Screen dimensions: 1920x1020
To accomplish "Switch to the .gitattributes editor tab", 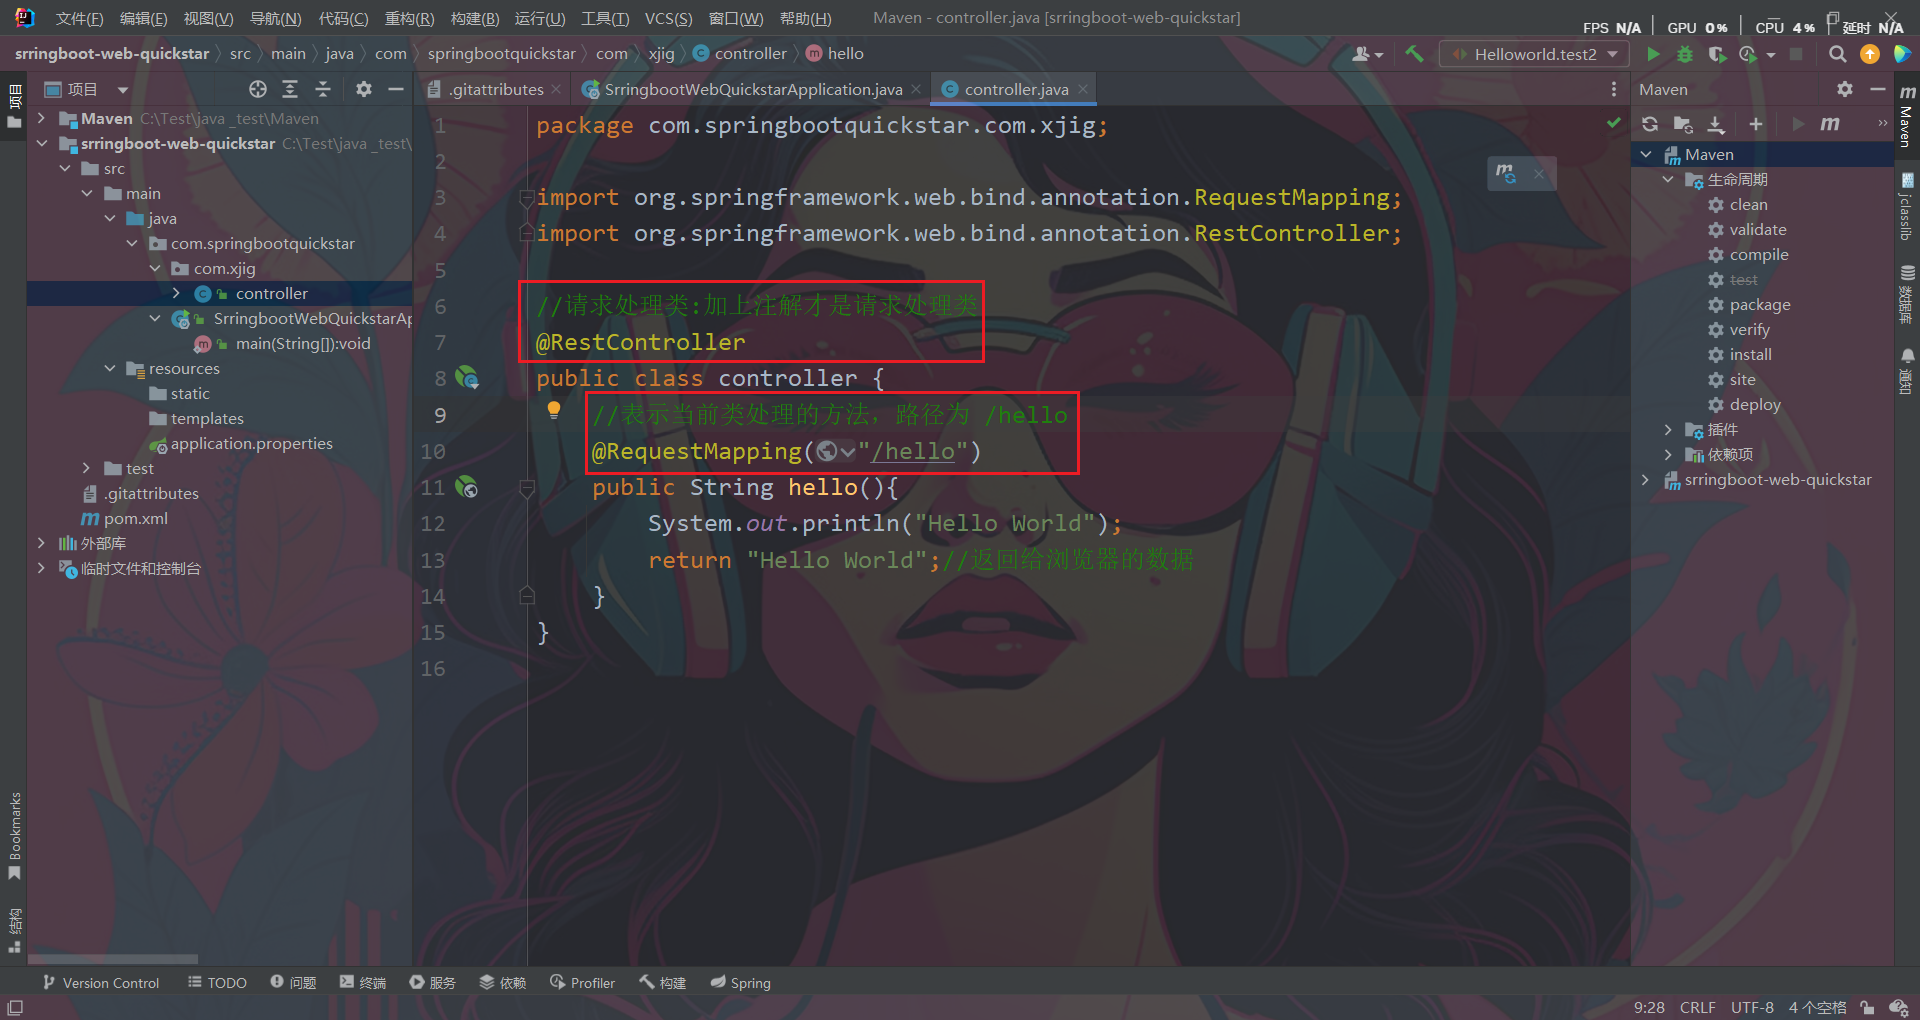I will 496,89.
